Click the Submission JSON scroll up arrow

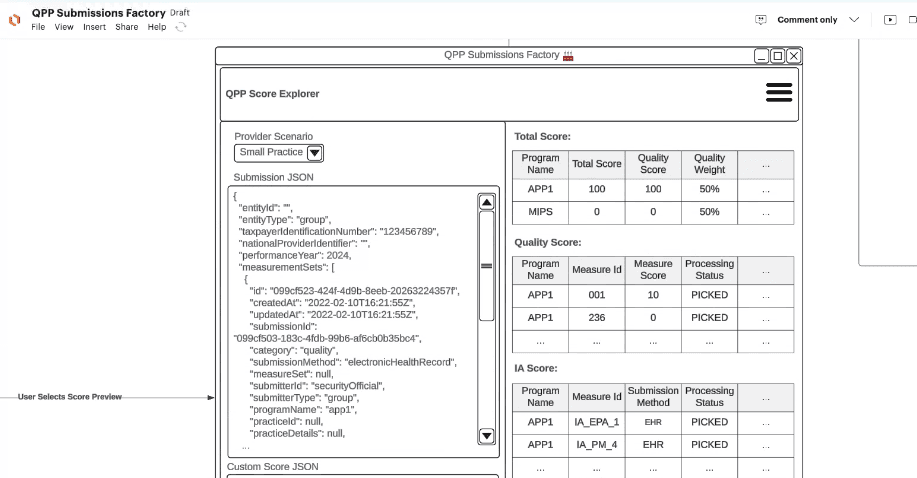click(487, 202)
